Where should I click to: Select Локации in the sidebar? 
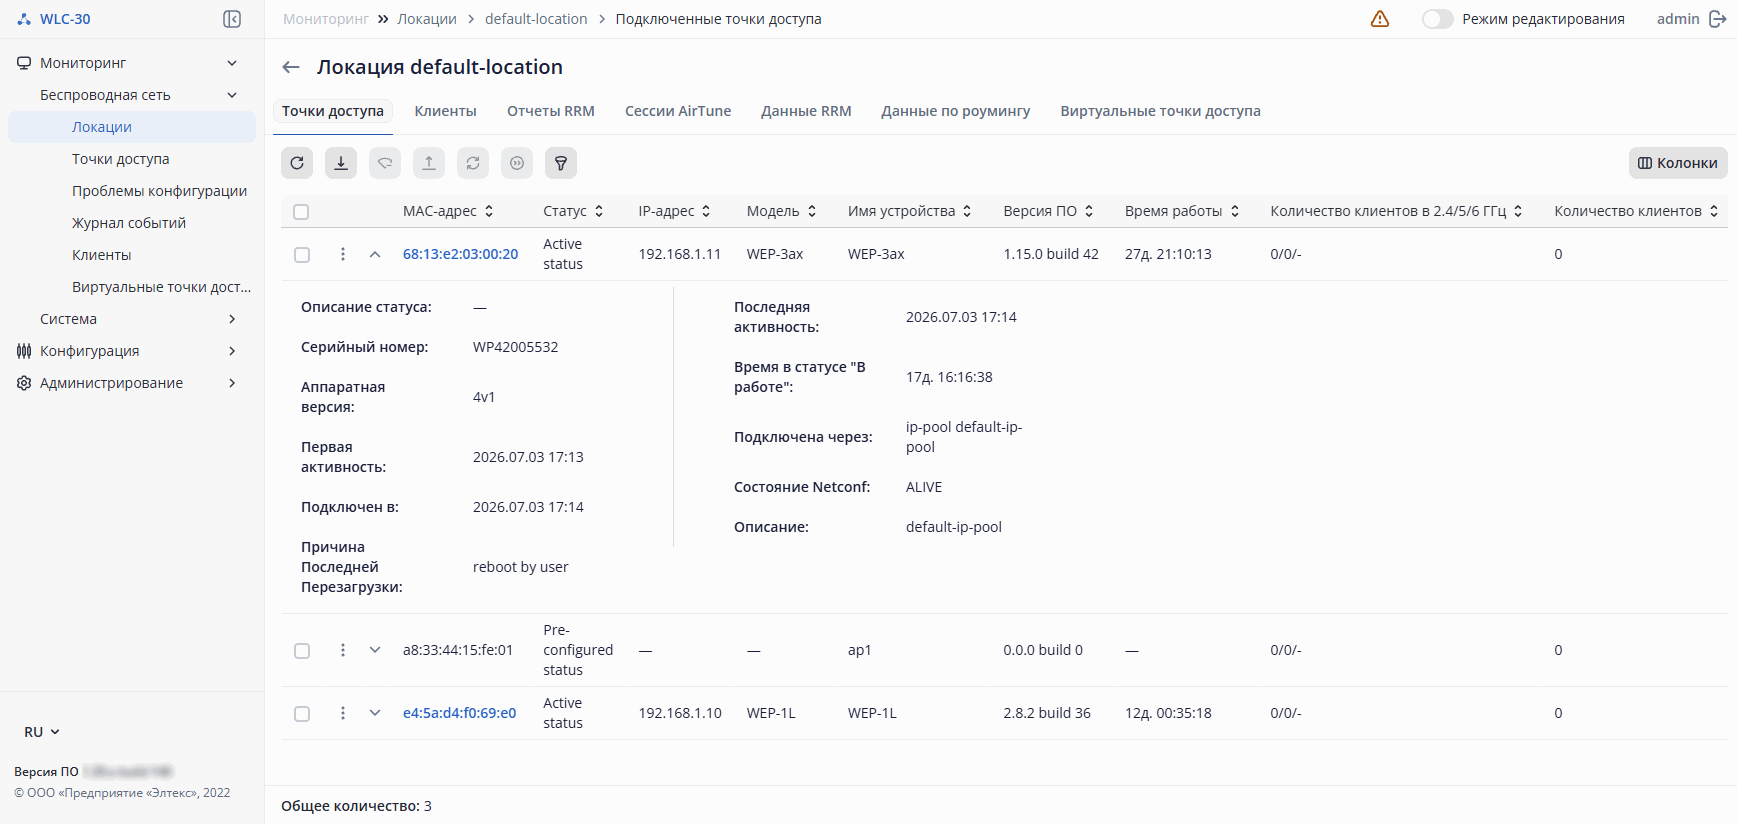pyautogui.click(x=132, y=127)
